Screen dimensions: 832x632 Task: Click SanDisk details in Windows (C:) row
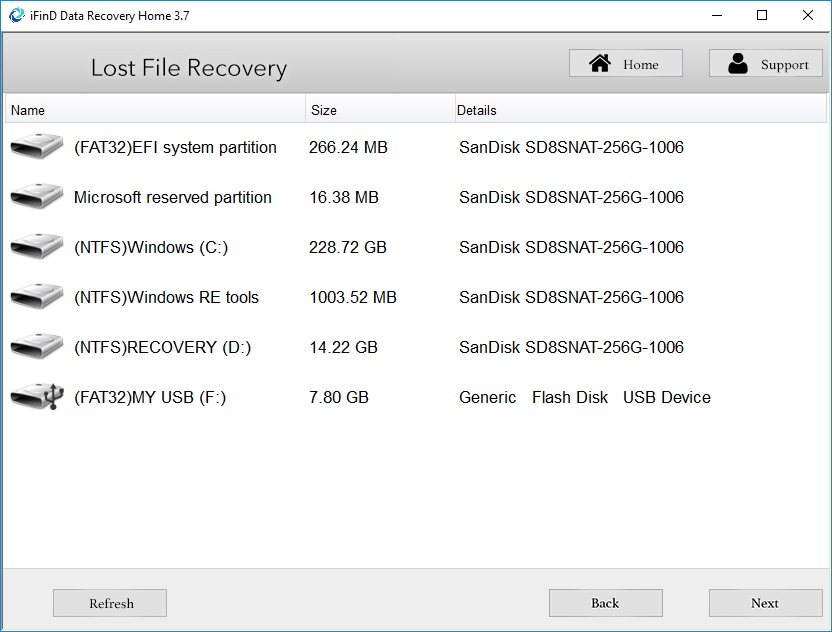tap(571, 247)
